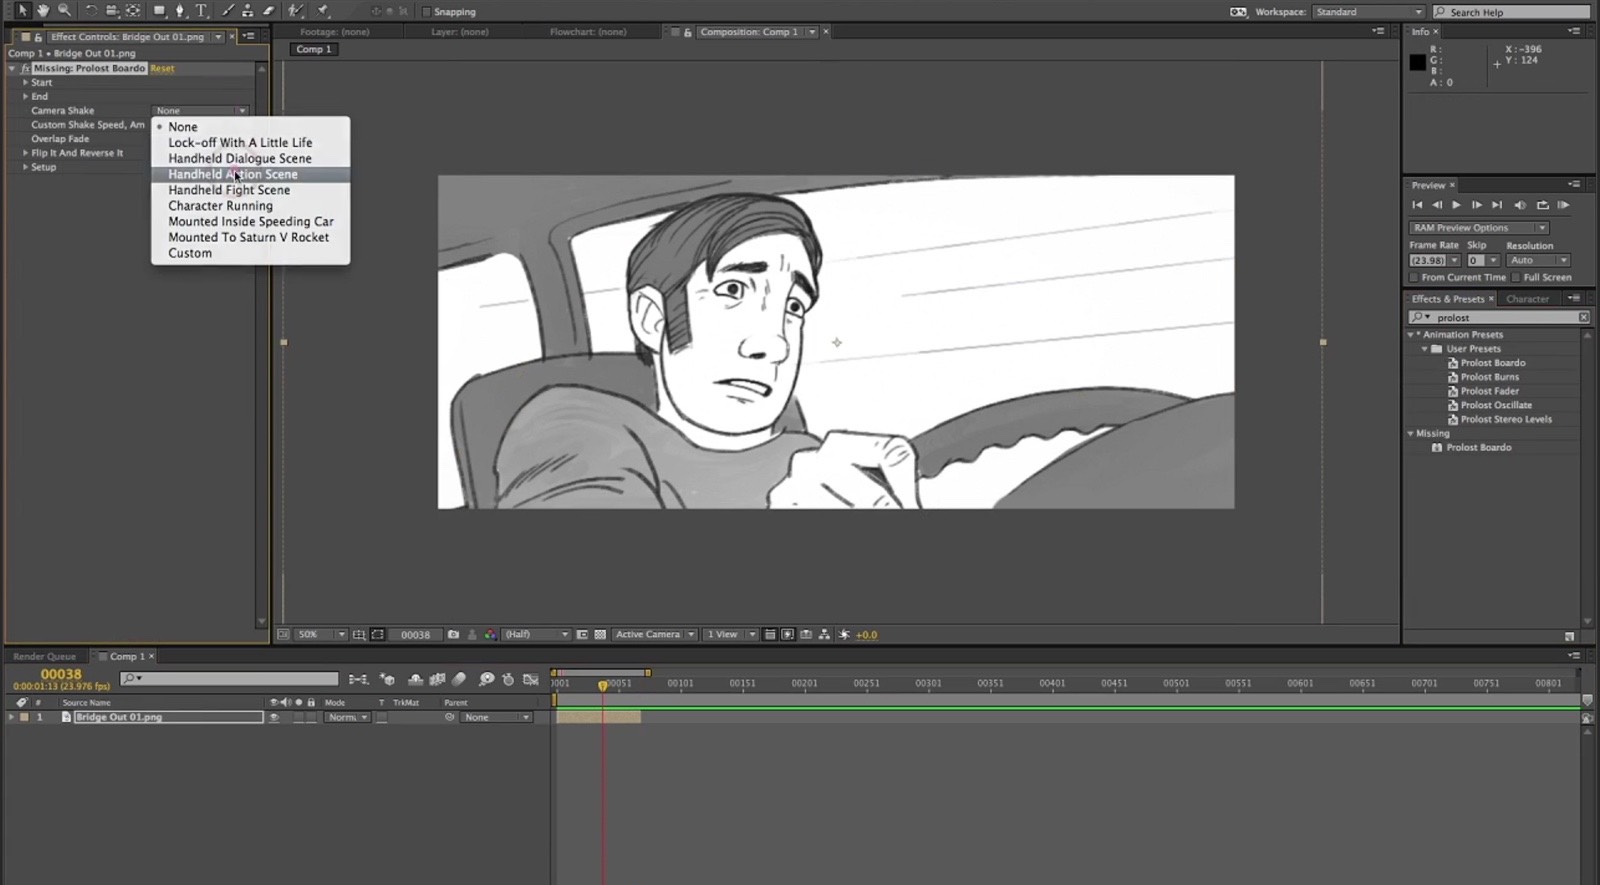Select the Selection arrow tool
Screen dimensions: 1600x885
click(22, 11)
